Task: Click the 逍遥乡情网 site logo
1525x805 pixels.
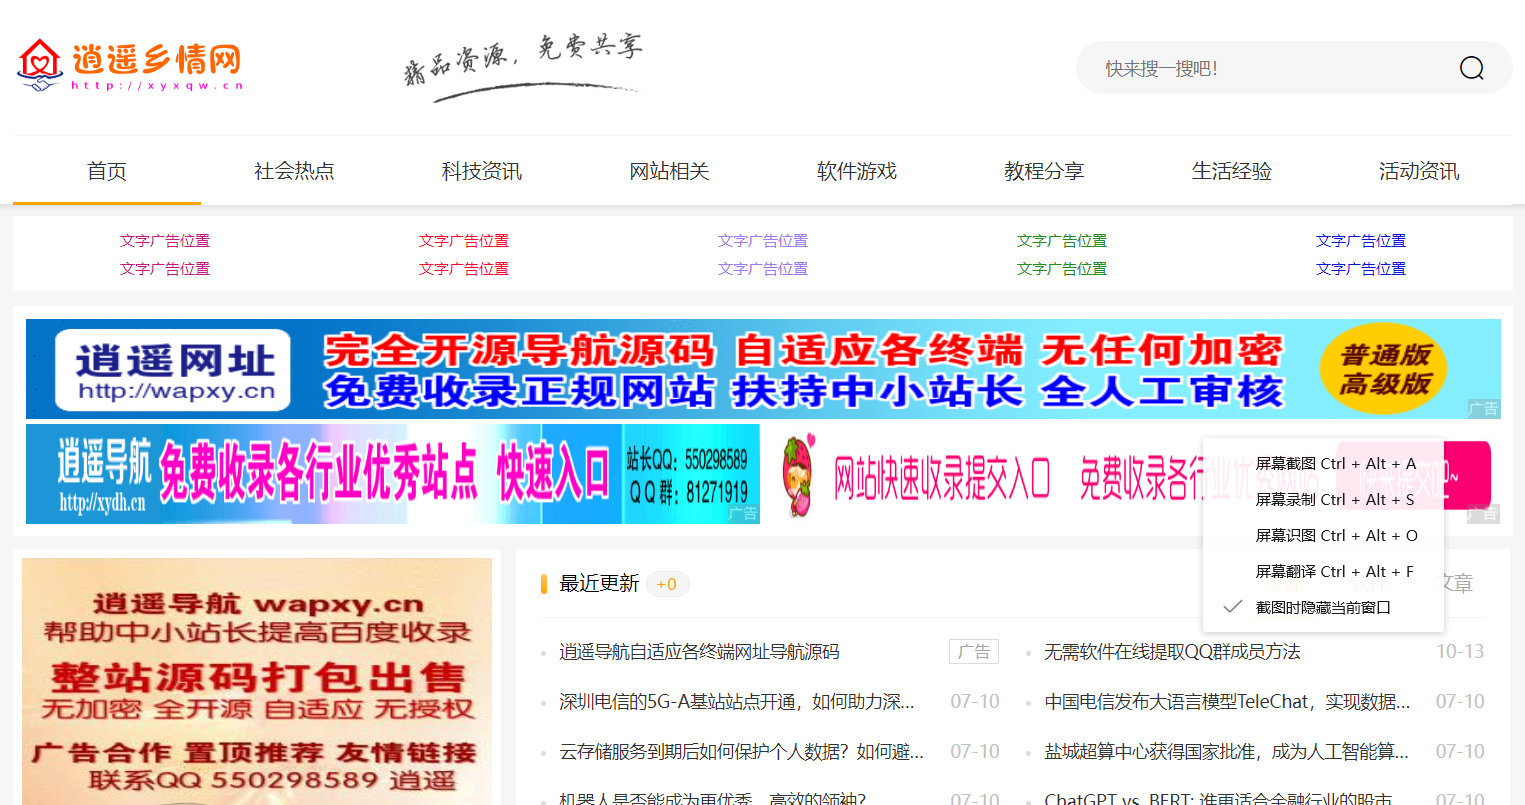Action: click(x=130, y=66)
